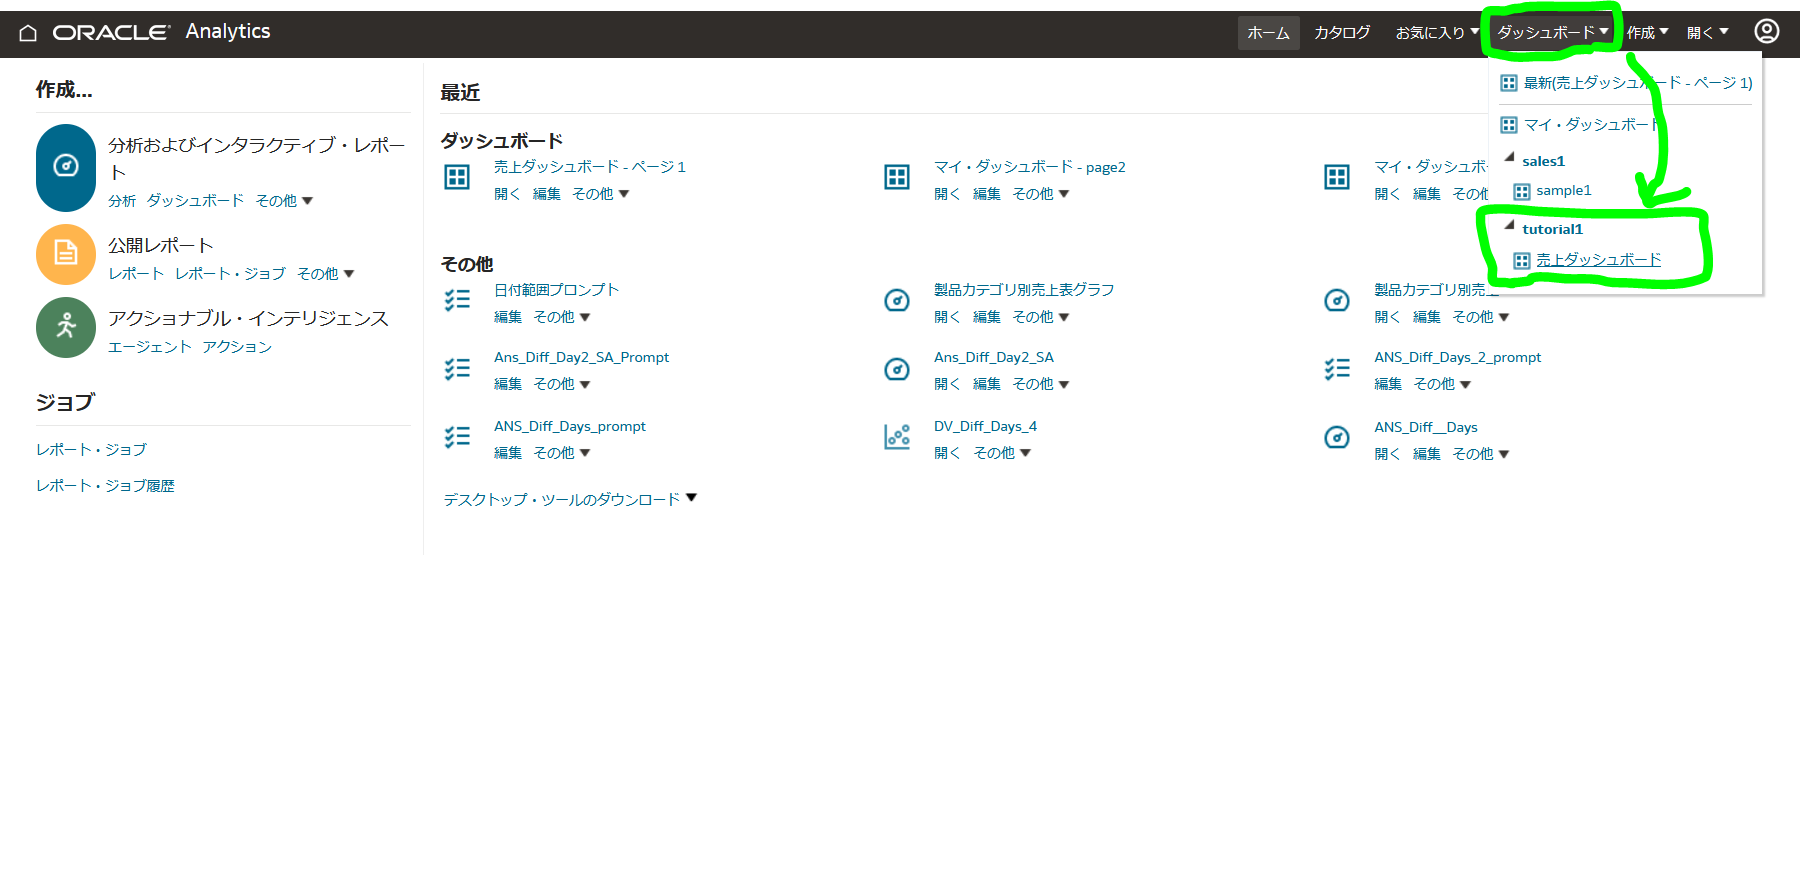
Task: Click dashboard icon beside 最新(売上ダッシュボード) menu entry
Action: [x=1509, y=83]
